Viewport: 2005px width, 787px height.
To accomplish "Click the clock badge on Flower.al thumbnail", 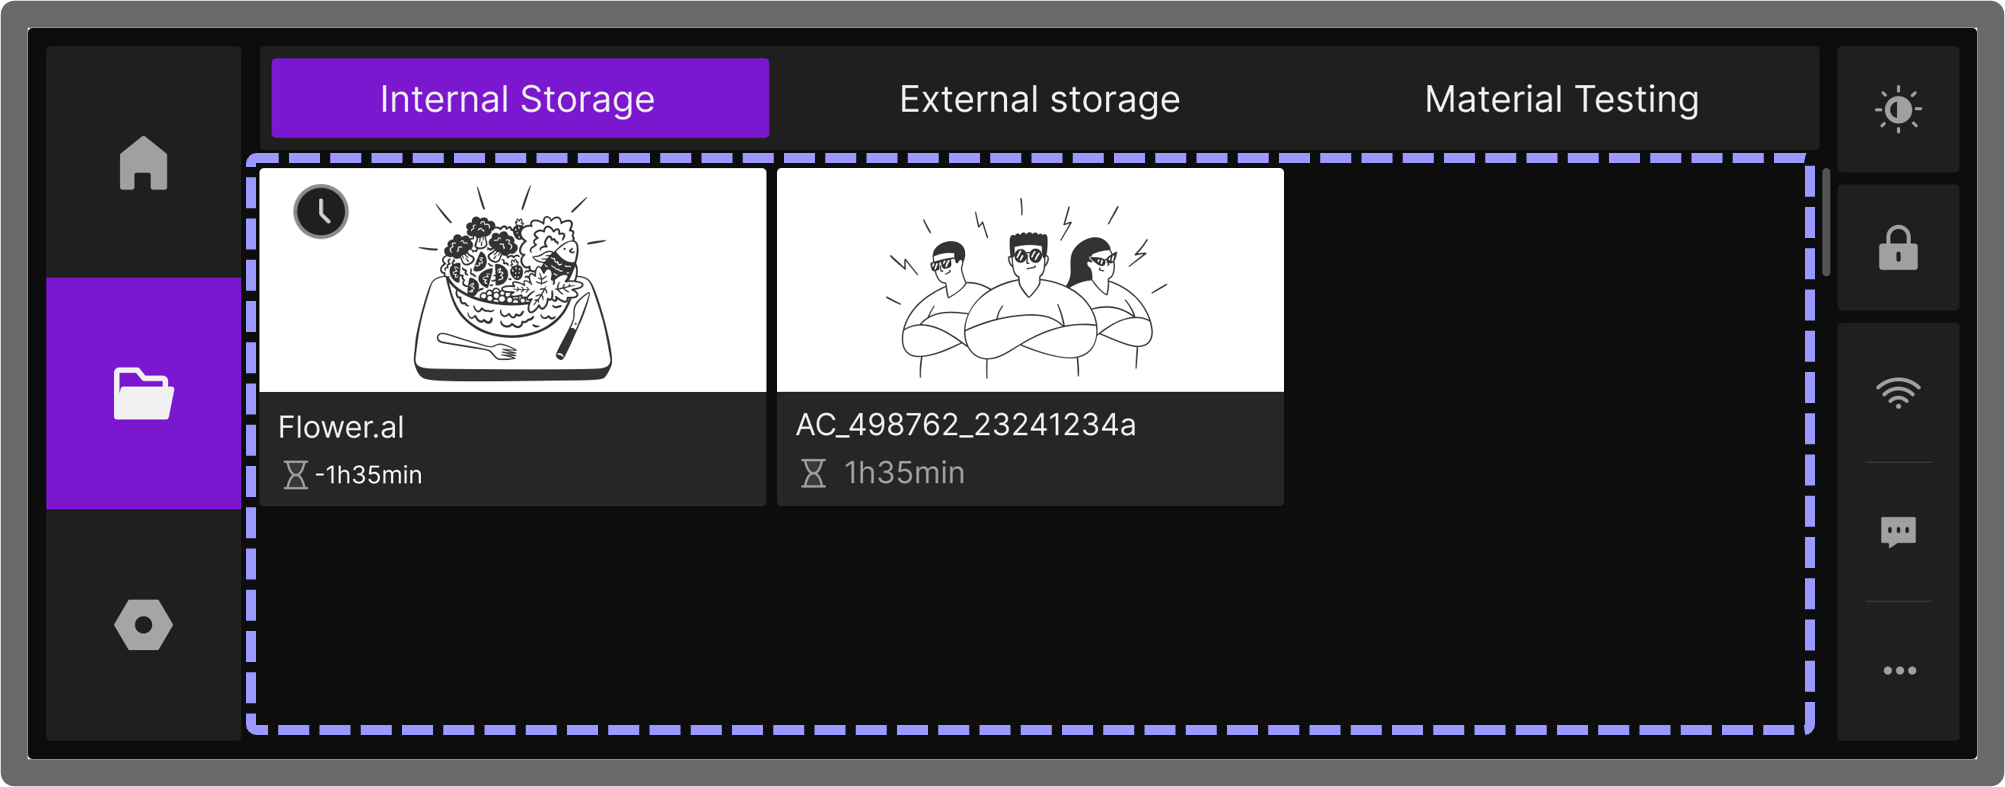I will (x=321, y=212).
